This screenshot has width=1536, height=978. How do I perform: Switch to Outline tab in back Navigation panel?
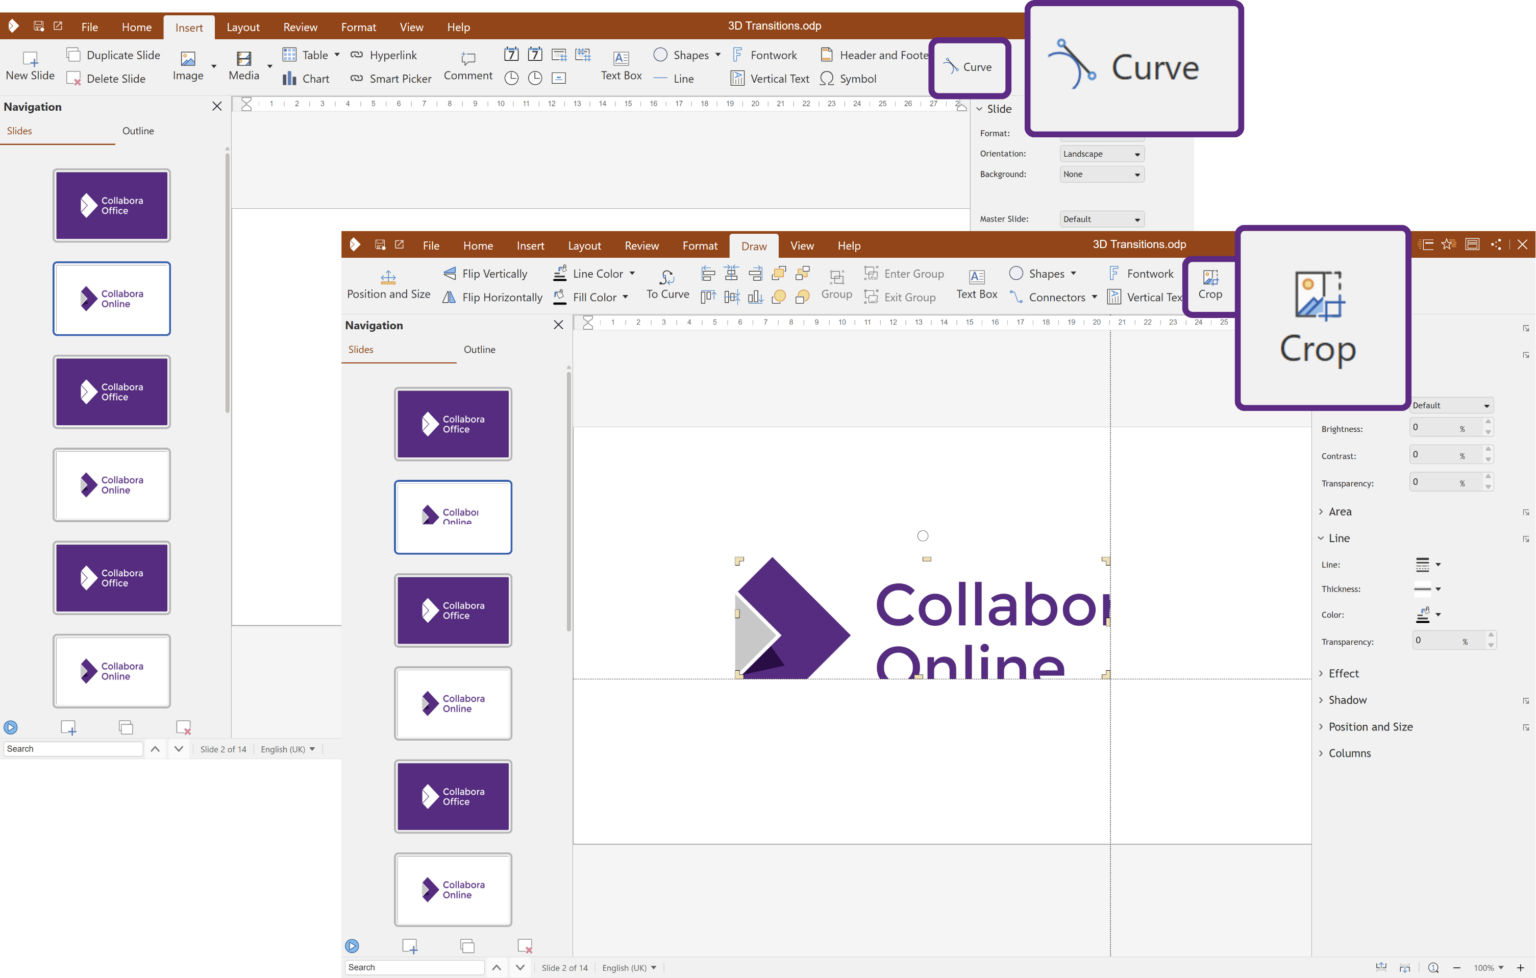coord(138,131)
